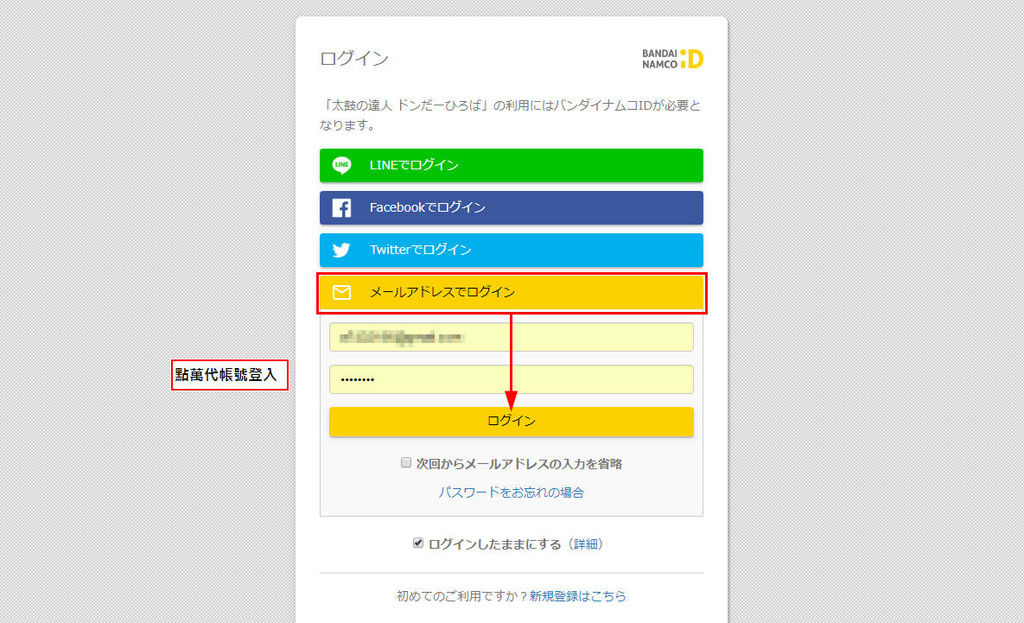
Task: Click the 初めてのご利用ですか？ text
Action: click(462, 596)
